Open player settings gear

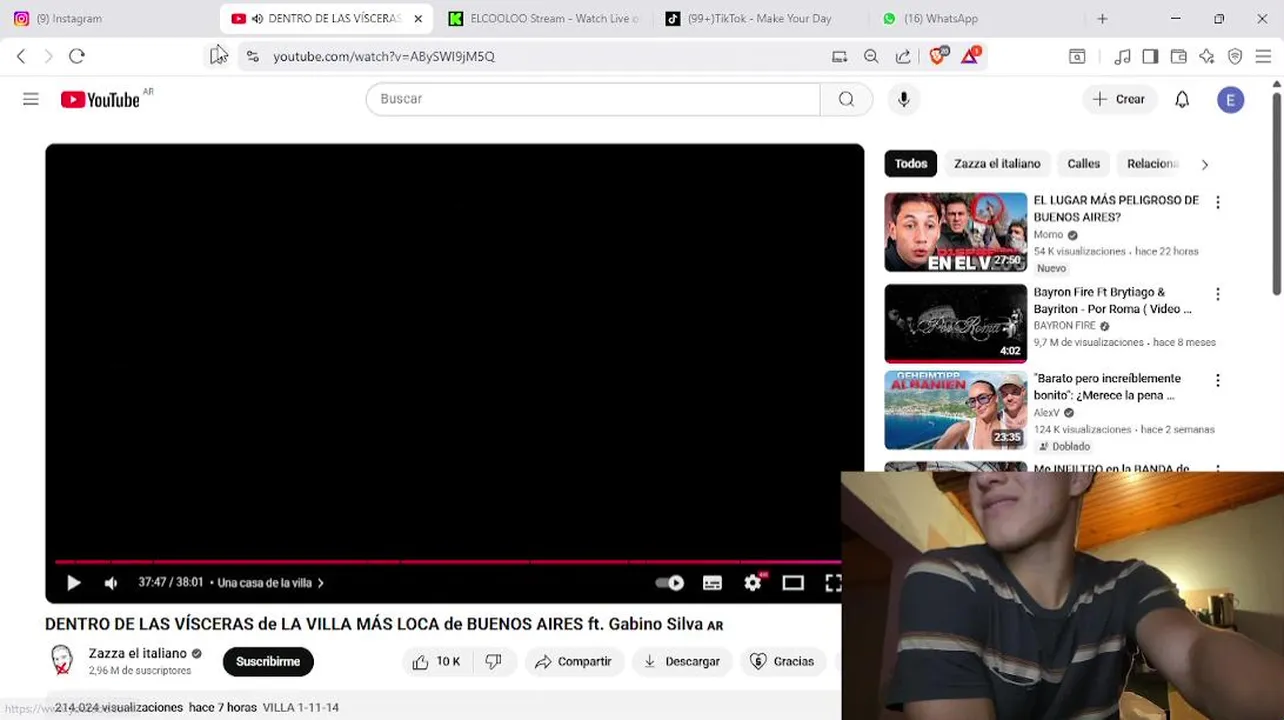pyautogui.click(x=753, y=583)
